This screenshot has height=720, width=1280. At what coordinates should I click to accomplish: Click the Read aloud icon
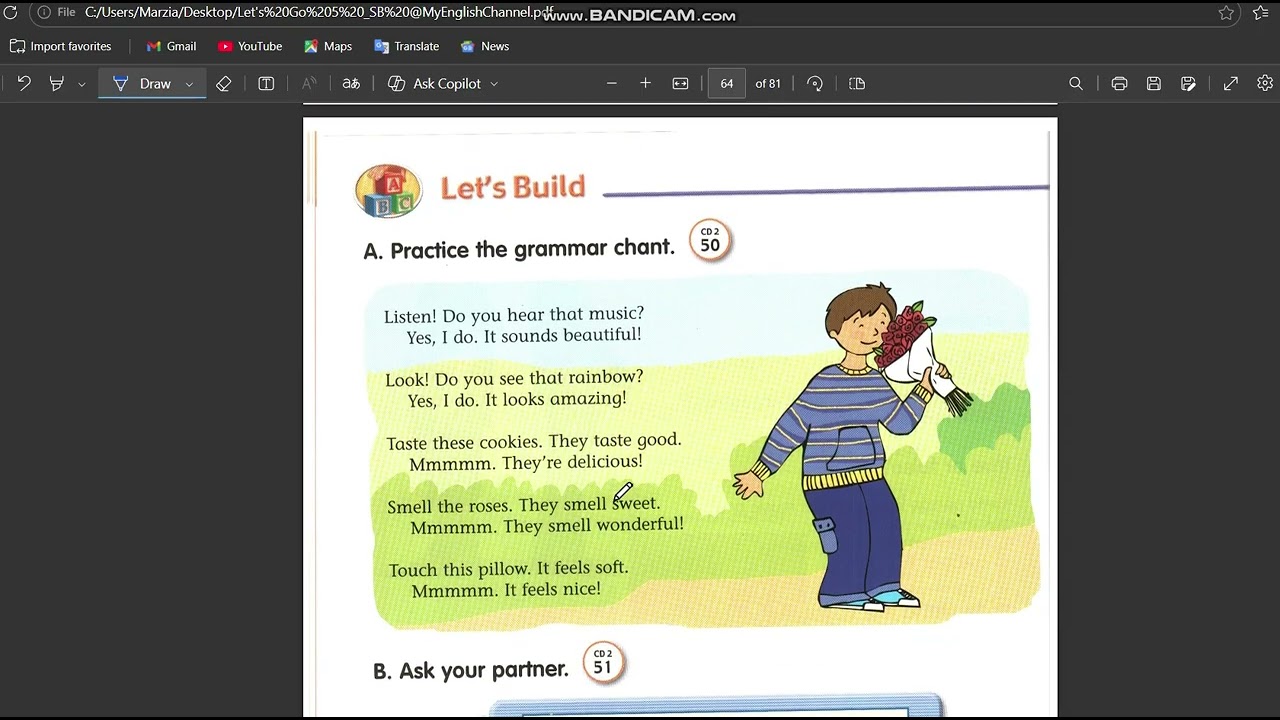coord(309,84)
